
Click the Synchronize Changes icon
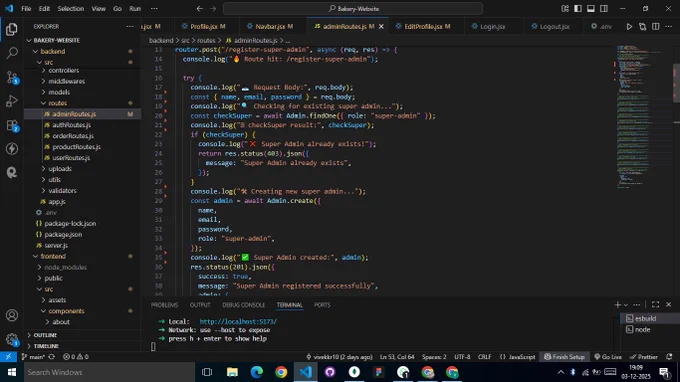pos(52,357)
